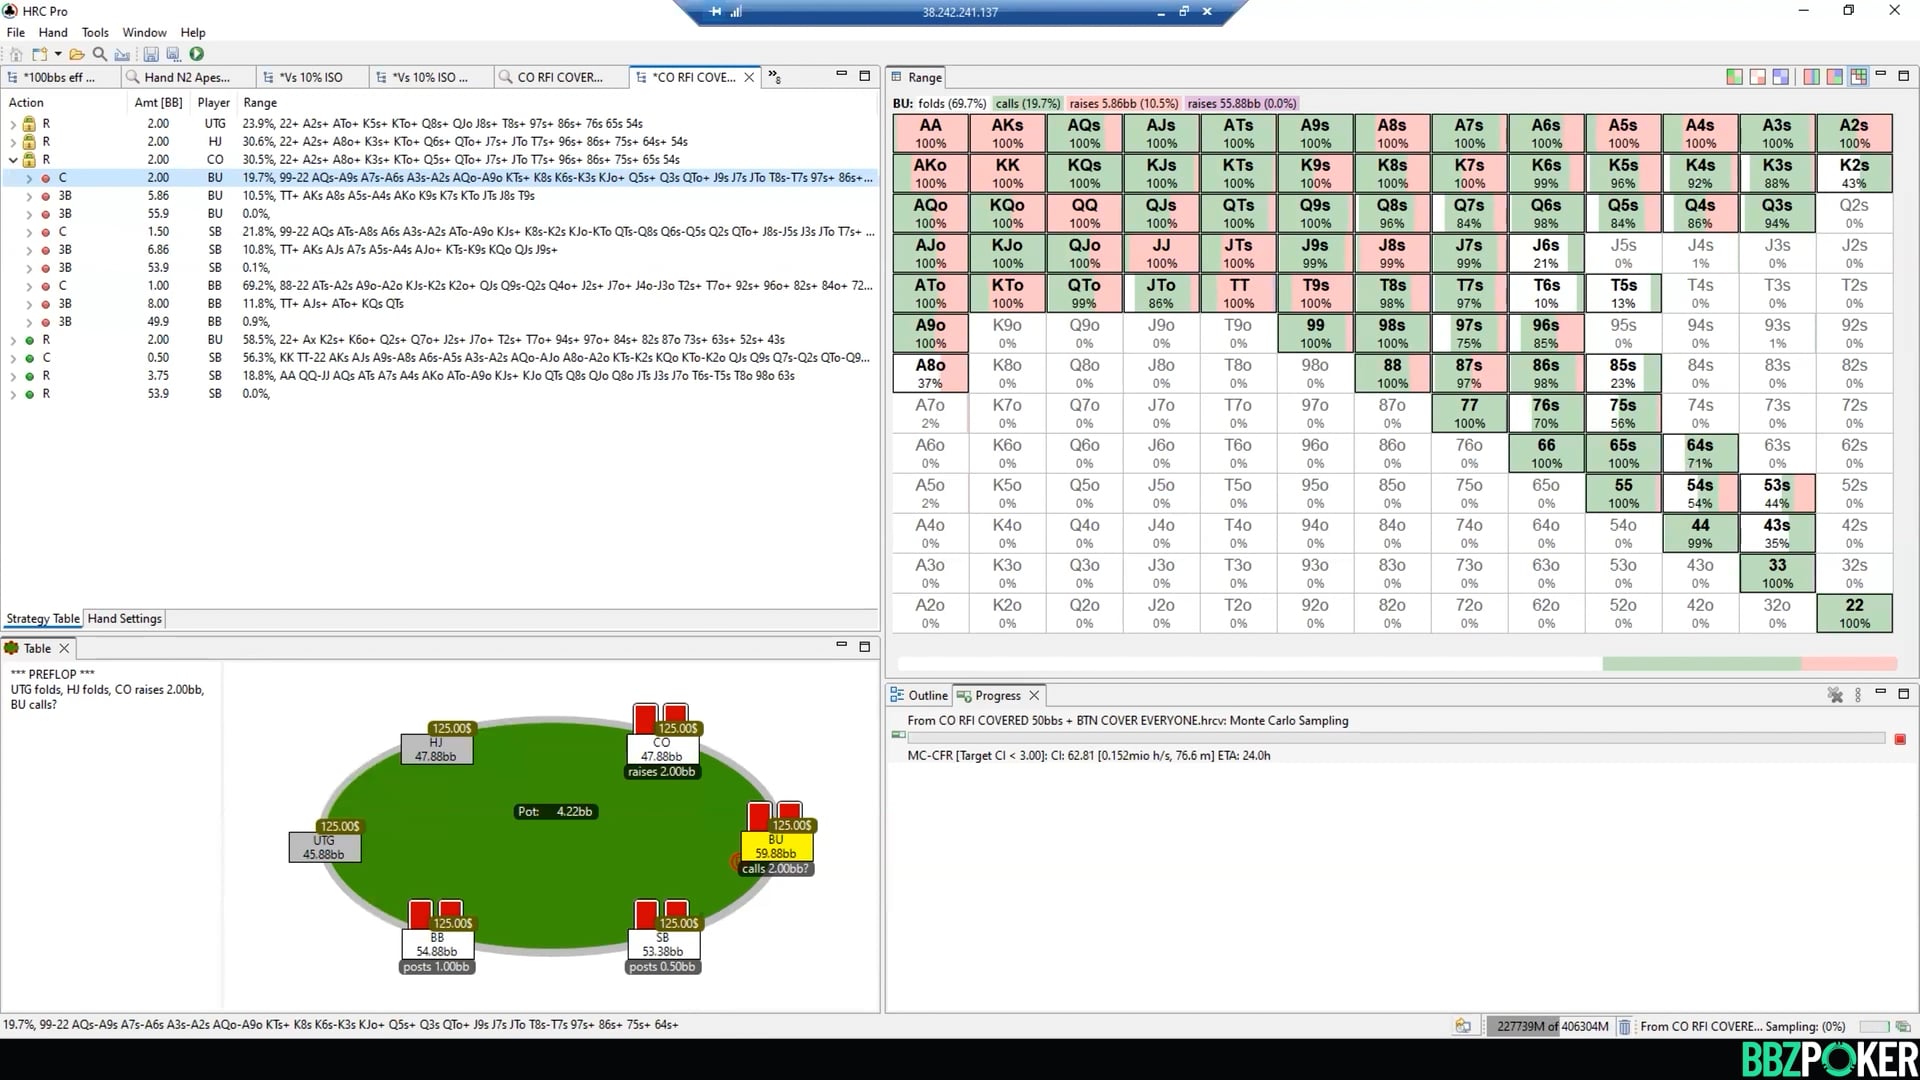Click the home icon in the toolbar
The width and height of the screenshot is (1920, 1080).
[15, 55]
